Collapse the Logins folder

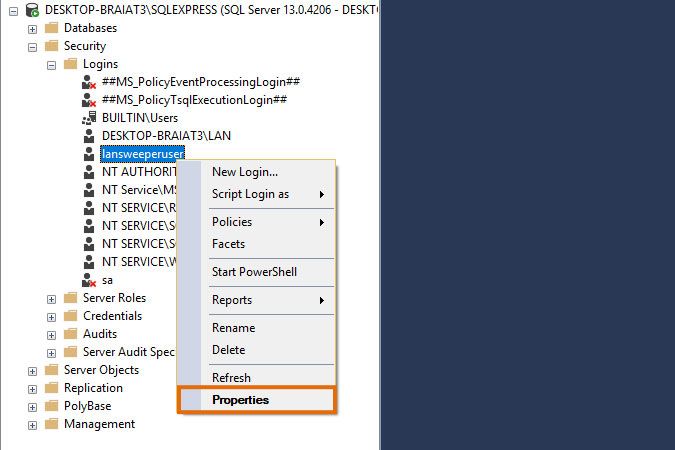pos(52,64)
